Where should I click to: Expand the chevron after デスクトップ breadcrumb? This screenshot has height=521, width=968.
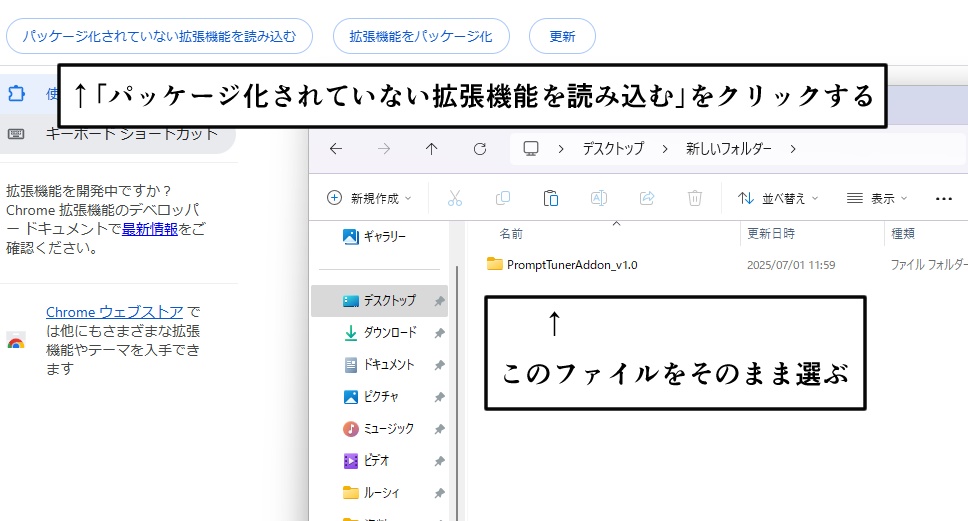[x=665, y=149]
